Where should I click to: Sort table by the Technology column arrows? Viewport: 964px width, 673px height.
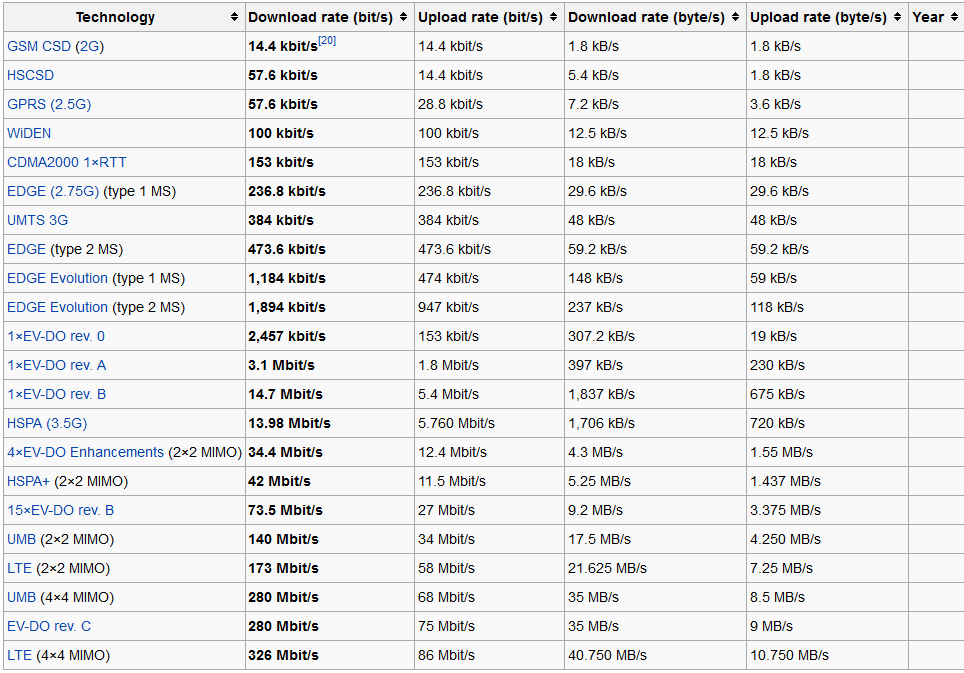pos(234,17)
